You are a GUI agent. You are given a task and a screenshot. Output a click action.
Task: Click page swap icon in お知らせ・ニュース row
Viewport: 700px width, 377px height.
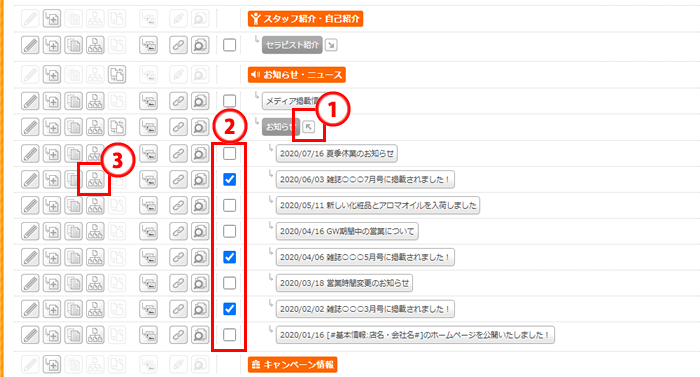pos(117,75)
